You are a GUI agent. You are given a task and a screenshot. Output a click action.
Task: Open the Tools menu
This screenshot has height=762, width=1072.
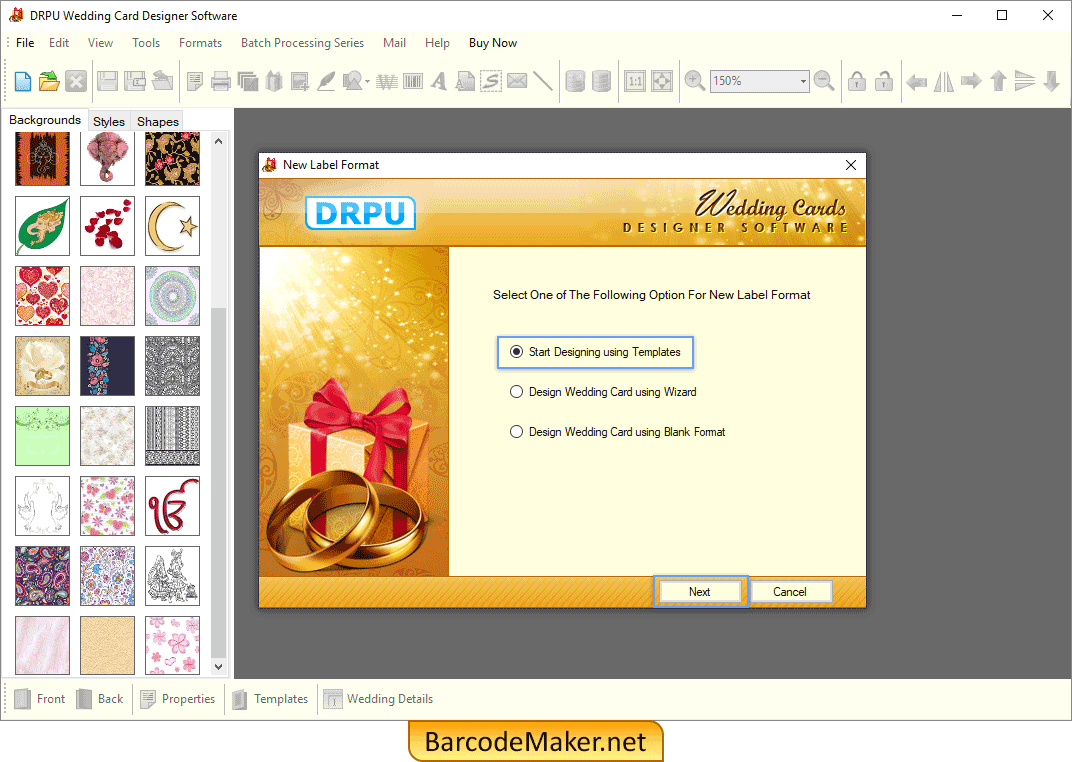pyautogui.click(x=146, y=43)
